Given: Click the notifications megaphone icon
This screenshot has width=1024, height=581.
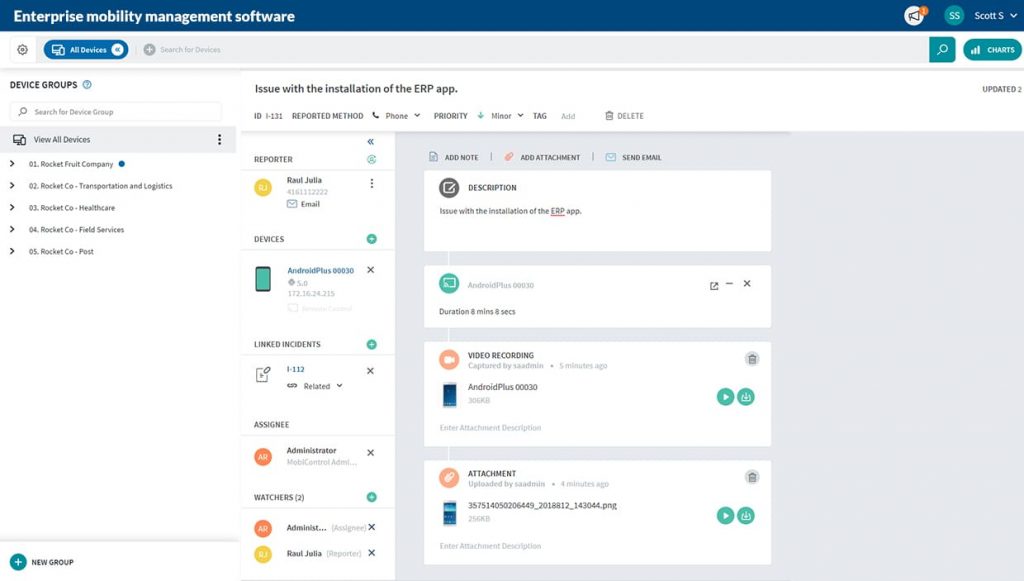Looking at the screenshot, I should 912,15.
